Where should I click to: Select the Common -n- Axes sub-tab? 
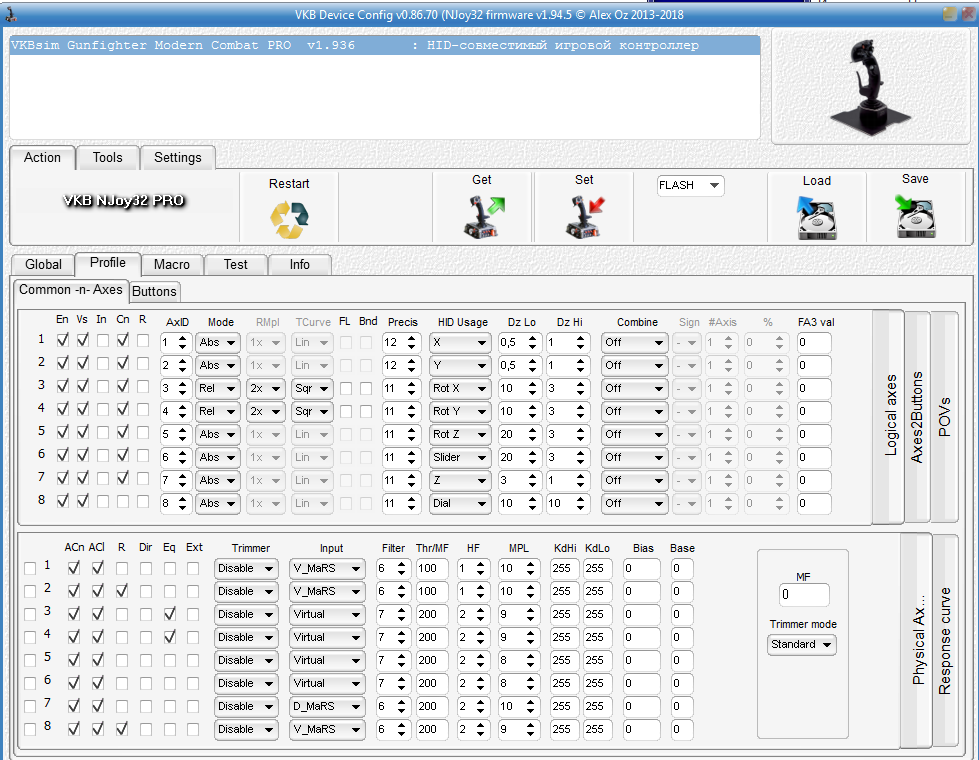click(x=71, y=290)
